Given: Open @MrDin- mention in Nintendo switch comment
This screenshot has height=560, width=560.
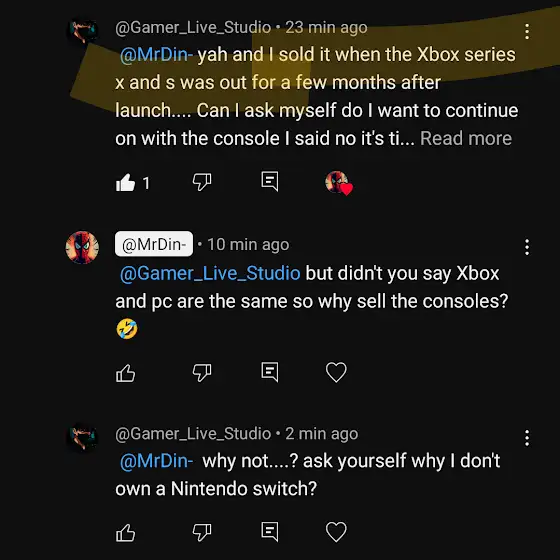Looking at the screenshot, I should tap(156, 461).
